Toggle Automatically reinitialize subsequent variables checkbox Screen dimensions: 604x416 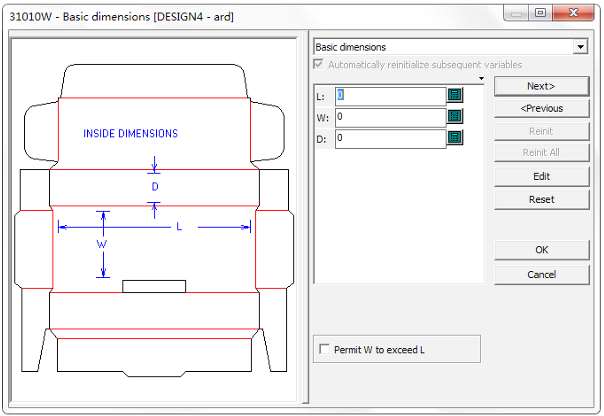click(319, 64)
